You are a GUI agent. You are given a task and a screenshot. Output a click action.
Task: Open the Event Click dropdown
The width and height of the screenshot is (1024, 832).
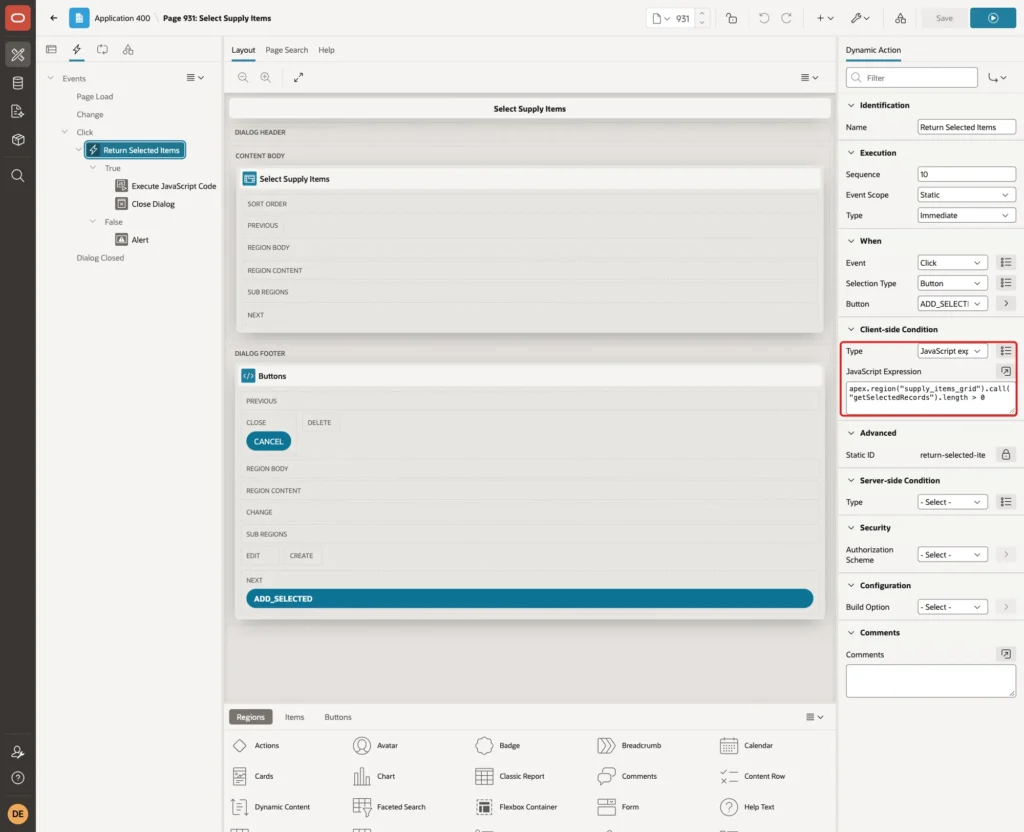click(952, 263)
